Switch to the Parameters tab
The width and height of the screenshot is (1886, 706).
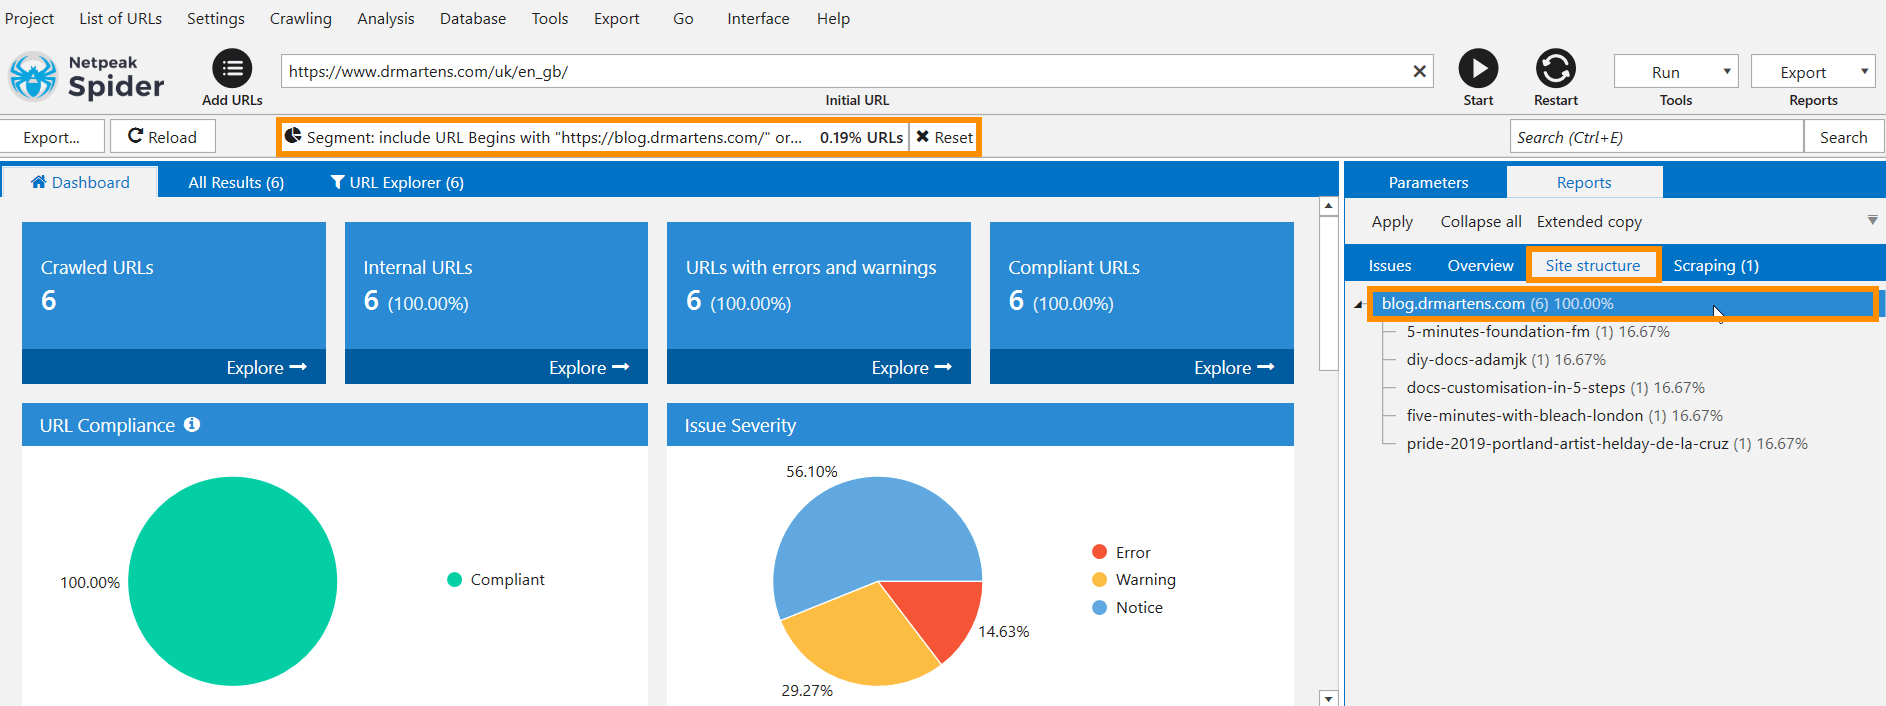pos(1428,182)
